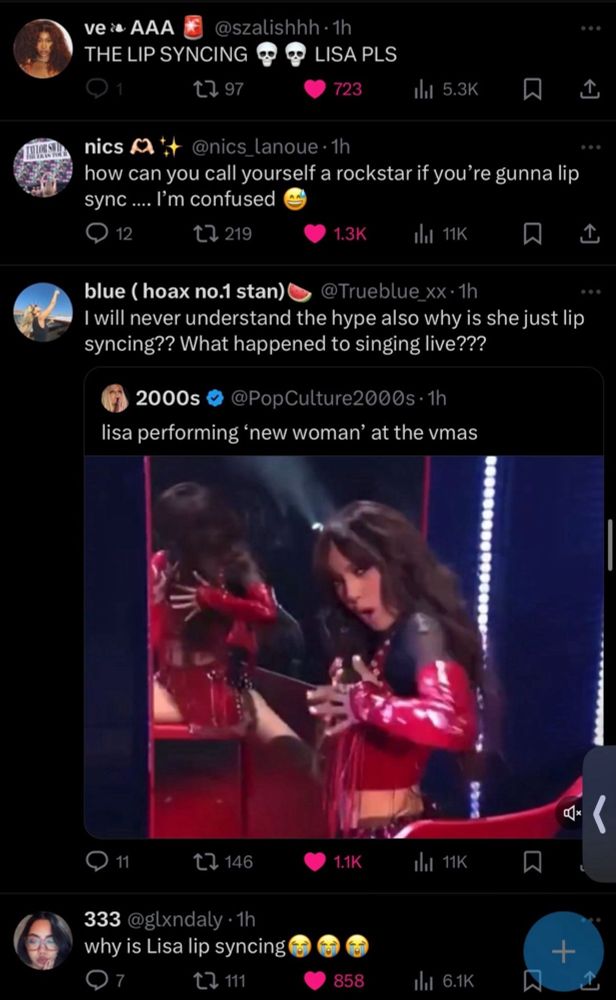Viewport: 616px width, 1000px height.
Task: Unmute the embedded VMAs video
Action: tap(571, 812)
